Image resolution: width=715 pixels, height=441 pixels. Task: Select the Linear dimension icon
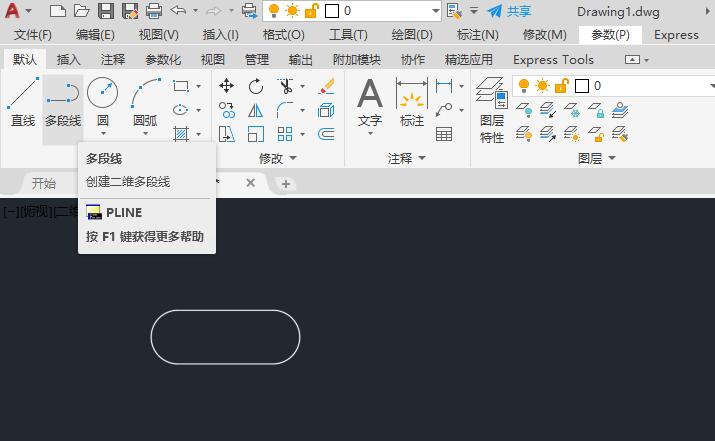pyautogui.click(x=444, y=86)
